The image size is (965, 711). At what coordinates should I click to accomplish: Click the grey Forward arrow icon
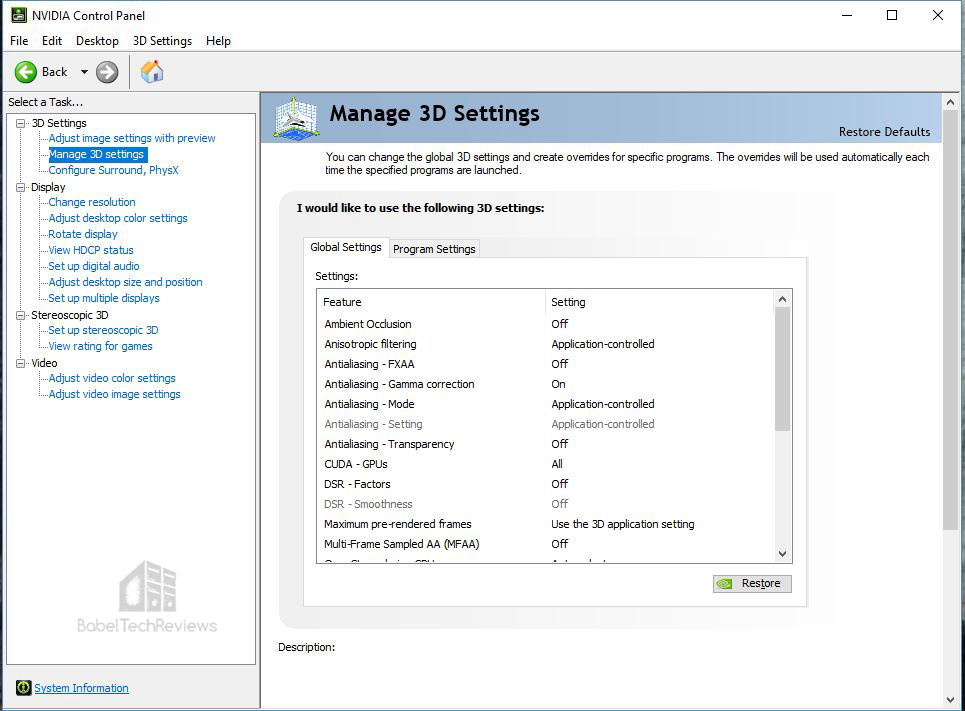coord(107,72)
